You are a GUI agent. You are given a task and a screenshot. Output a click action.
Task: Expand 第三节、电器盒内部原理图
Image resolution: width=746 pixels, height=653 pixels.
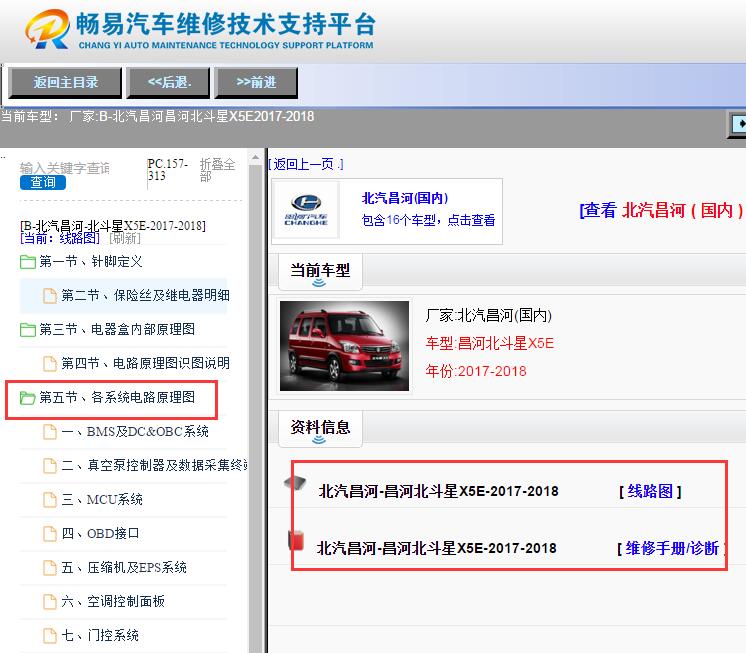117,329
